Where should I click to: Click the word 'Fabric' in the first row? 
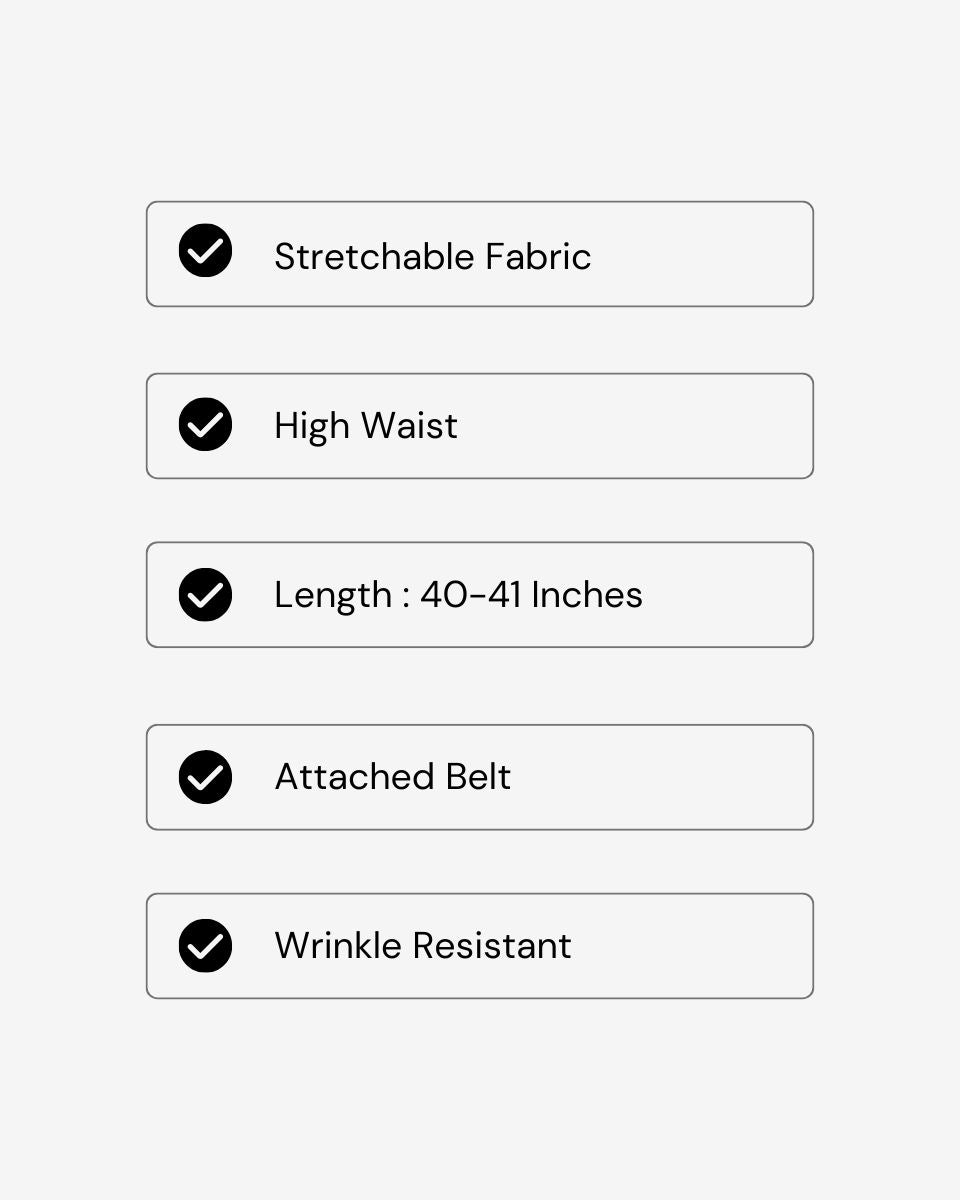[x=538, y=257]
